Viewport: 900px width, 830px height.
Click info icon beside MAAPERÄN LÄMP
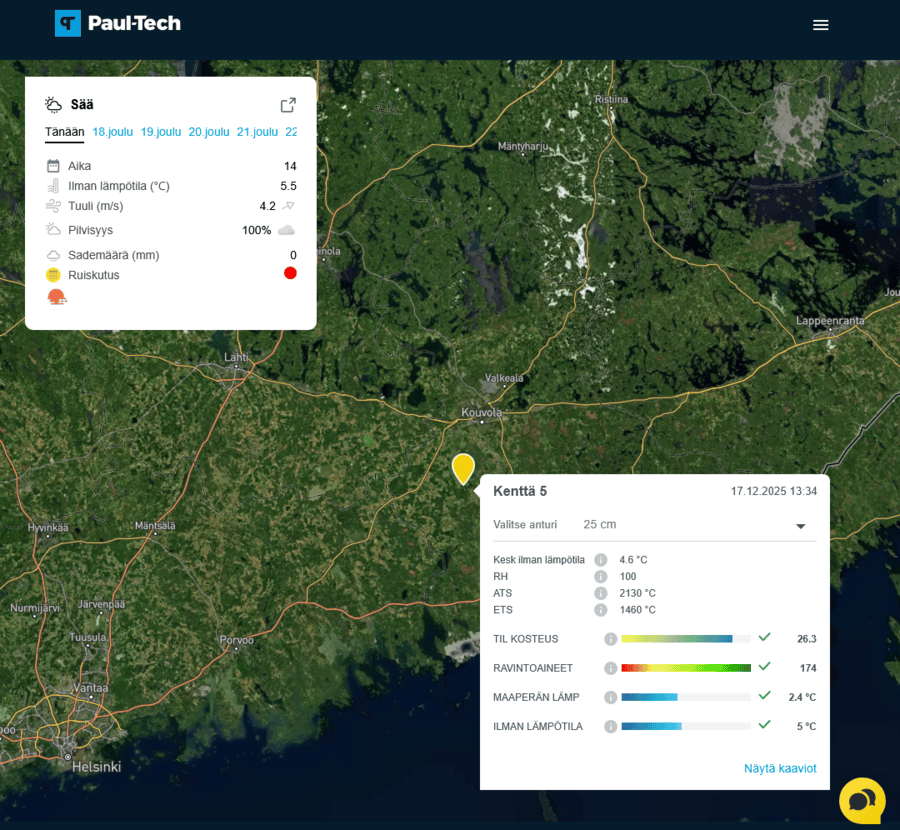tap(610, 697)
